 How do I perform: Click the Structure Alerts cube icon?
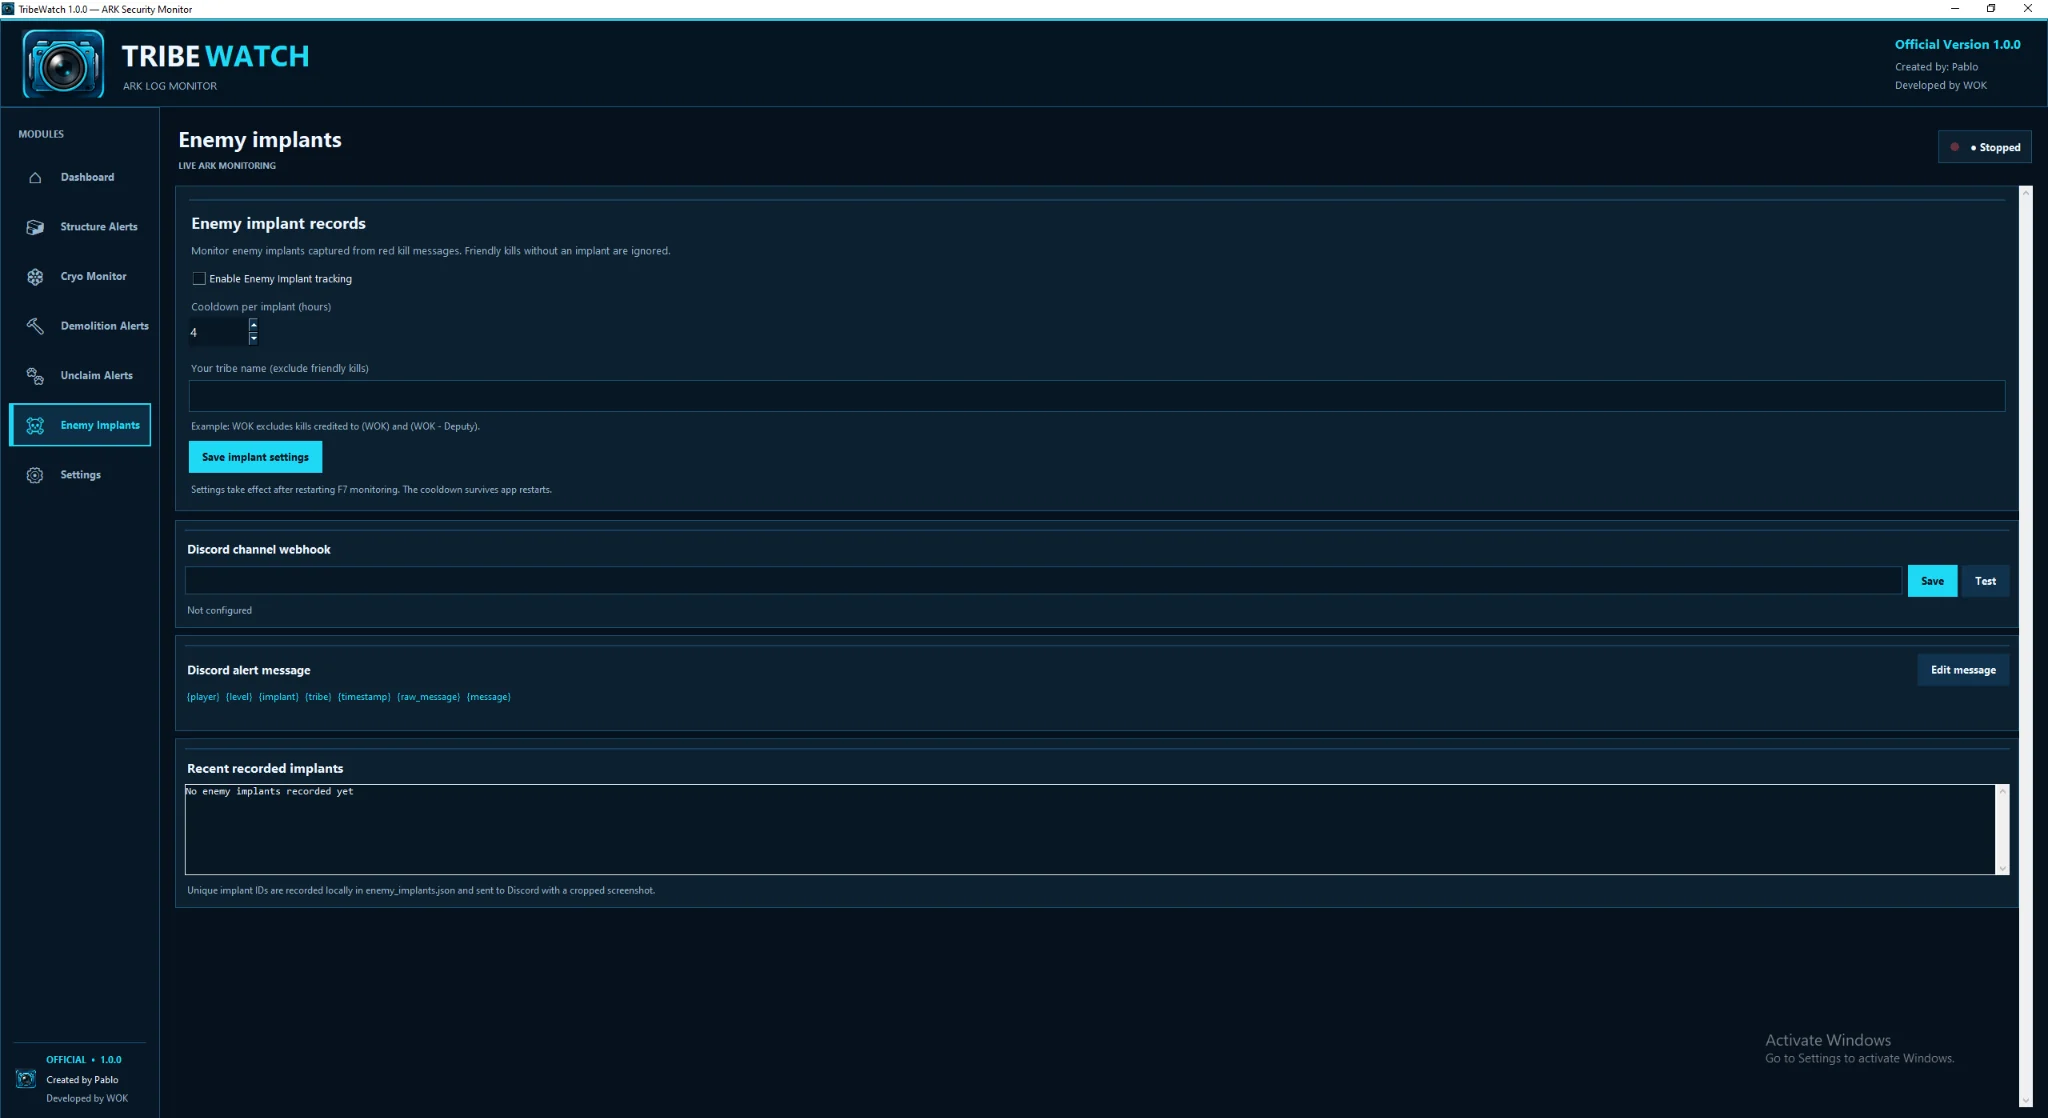(x=35, y=227)
